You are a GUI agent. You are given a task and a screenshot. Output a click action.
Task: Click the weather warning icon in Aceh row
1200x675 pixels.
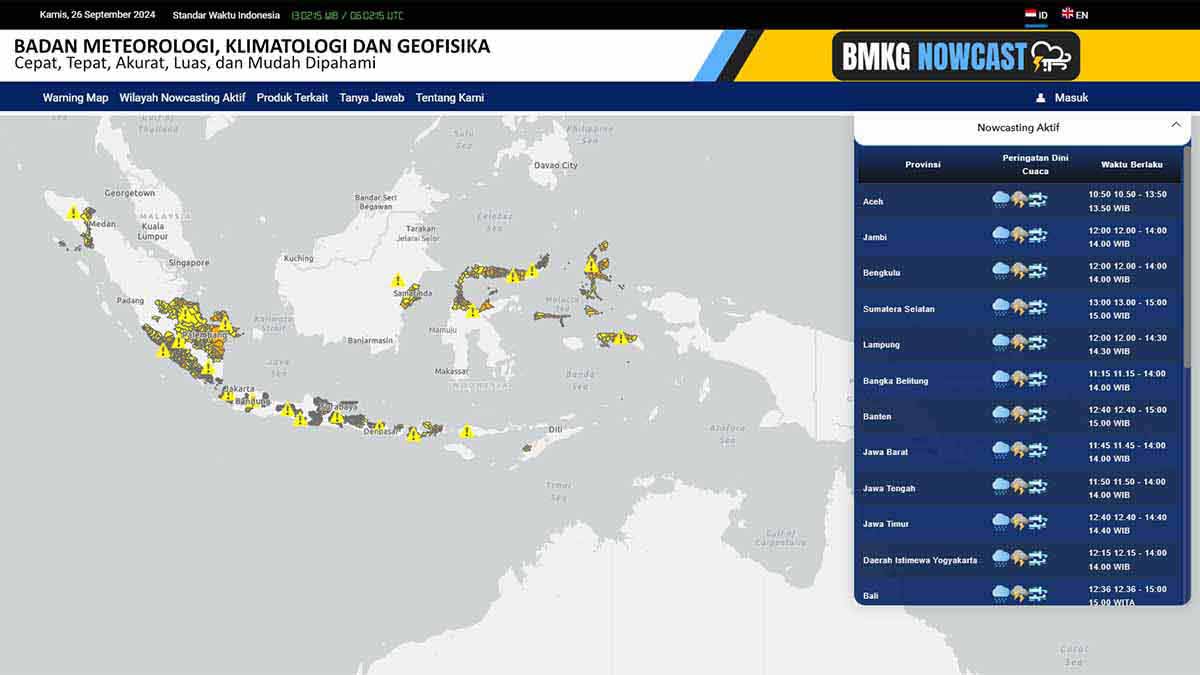tap(1019, 200)
